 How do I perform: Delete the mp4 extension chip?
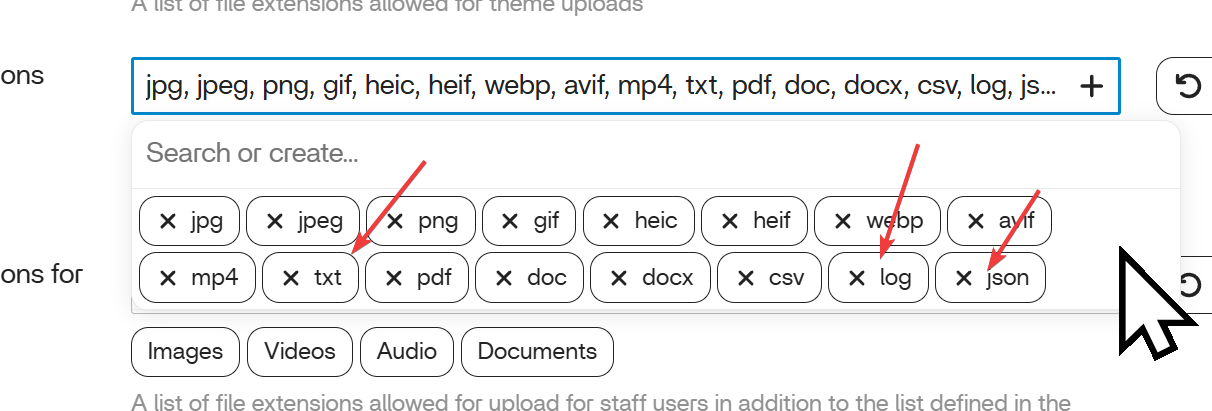click(168, 278)
